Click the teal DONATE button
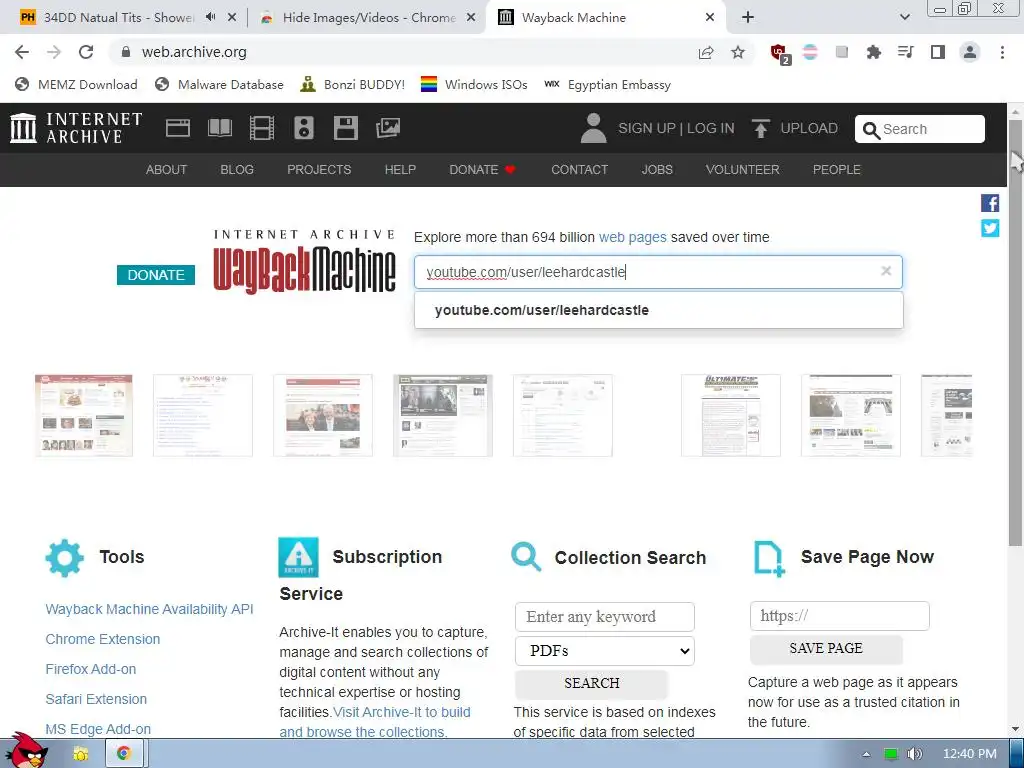This screenshot has height=768, width=1024. (155, 275)
